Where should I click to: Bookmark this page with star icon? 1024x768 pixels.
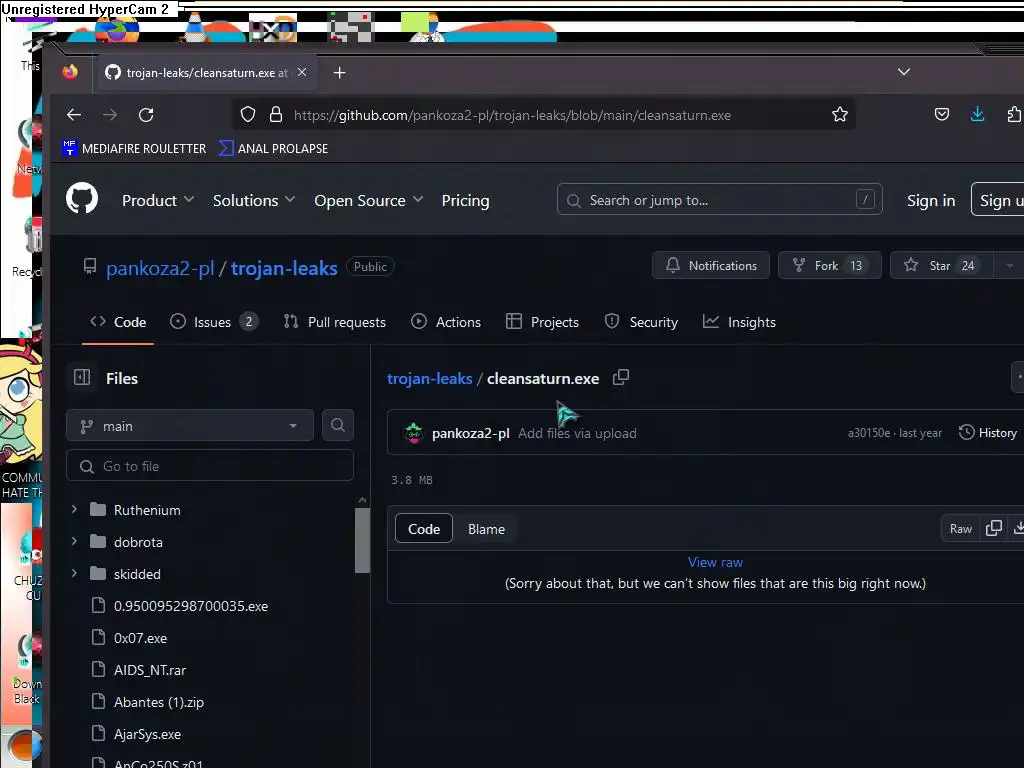pos(840,115)
